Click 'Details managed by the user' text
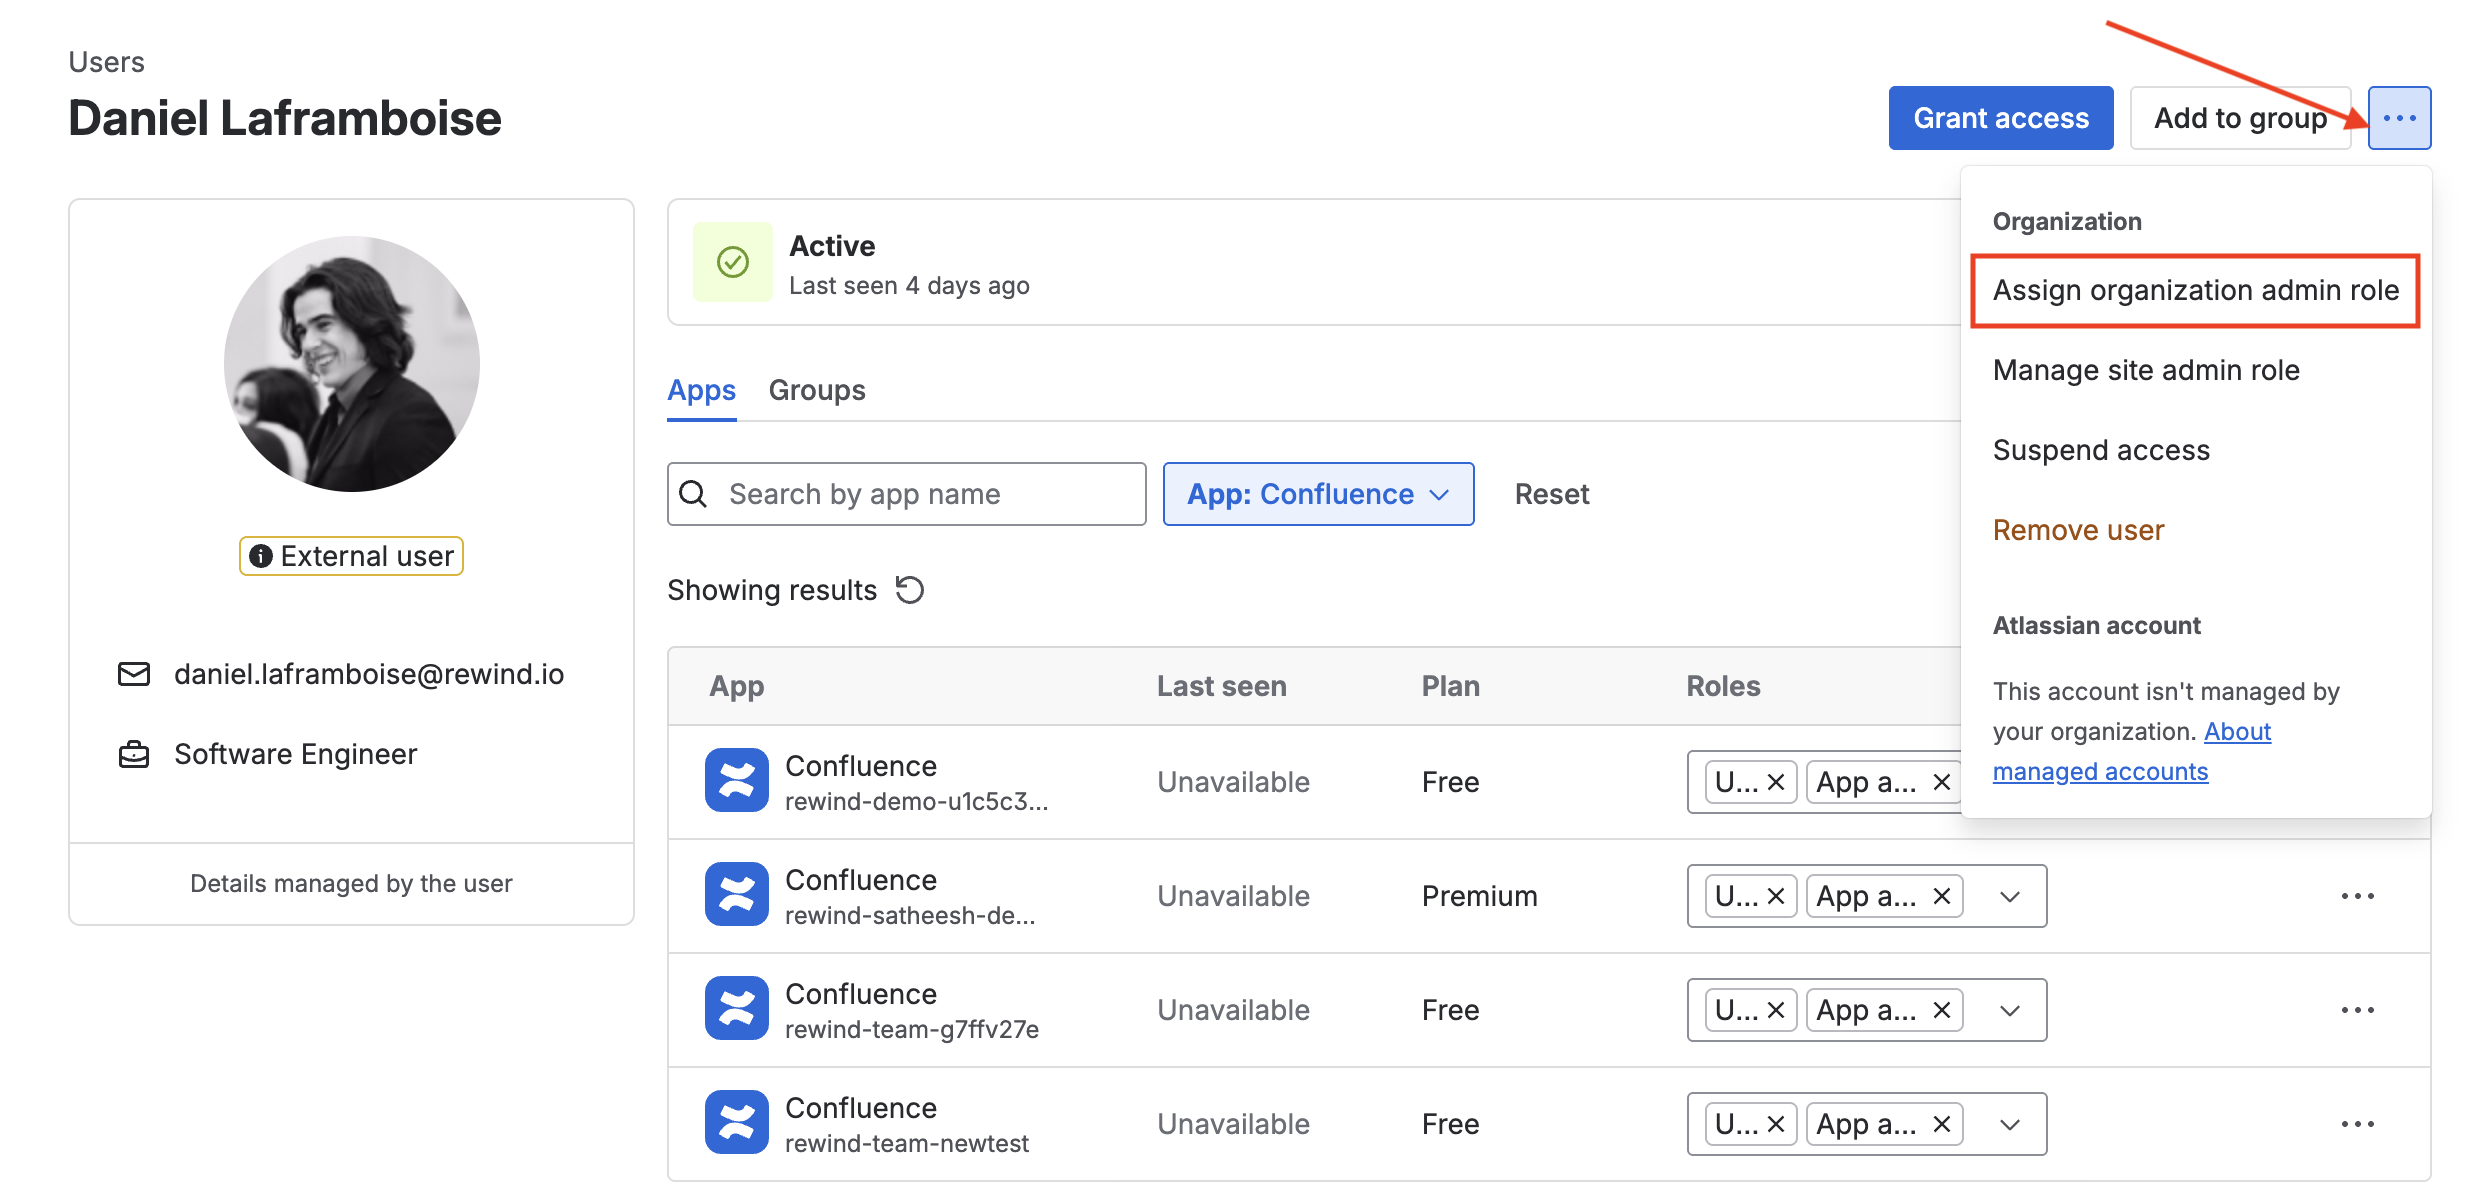Screen dimensions: 2484x1192 351,883
